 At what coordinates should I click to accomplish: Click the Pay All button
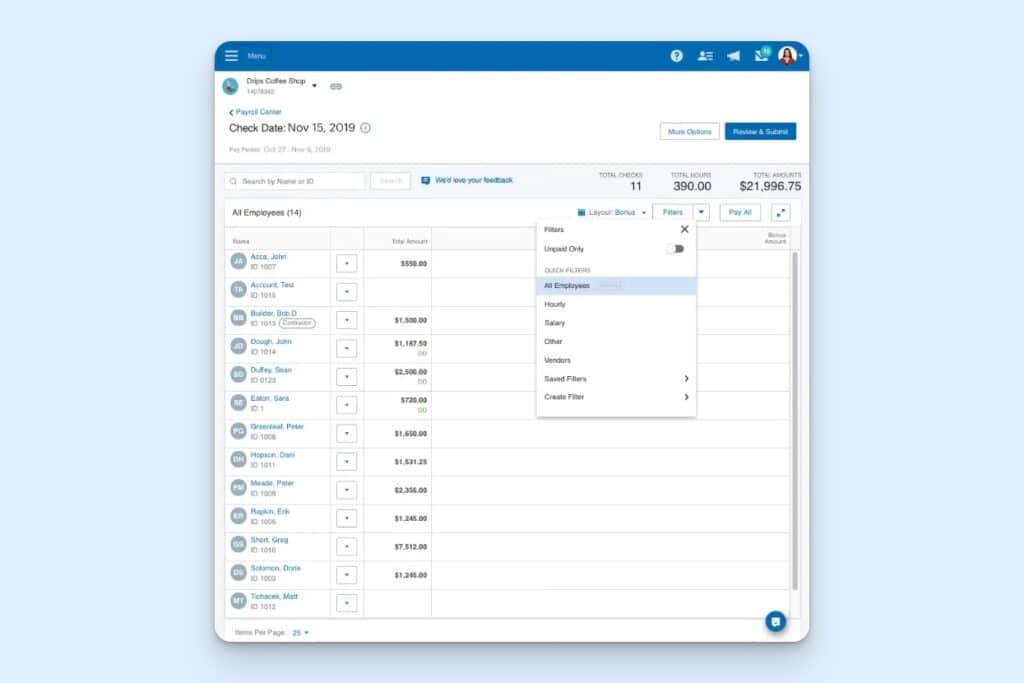pos(740,212)
